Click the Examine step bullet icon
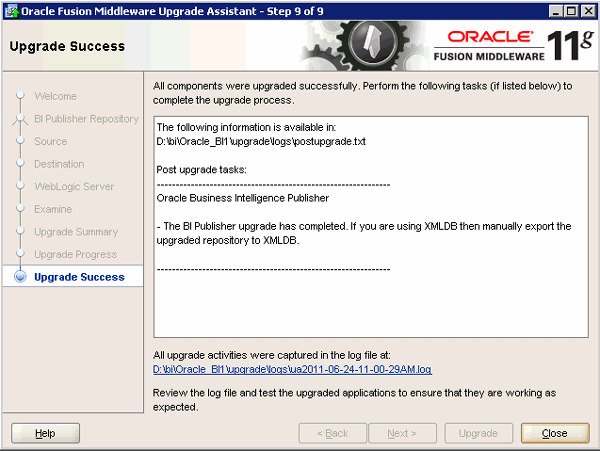 point(20,208)
